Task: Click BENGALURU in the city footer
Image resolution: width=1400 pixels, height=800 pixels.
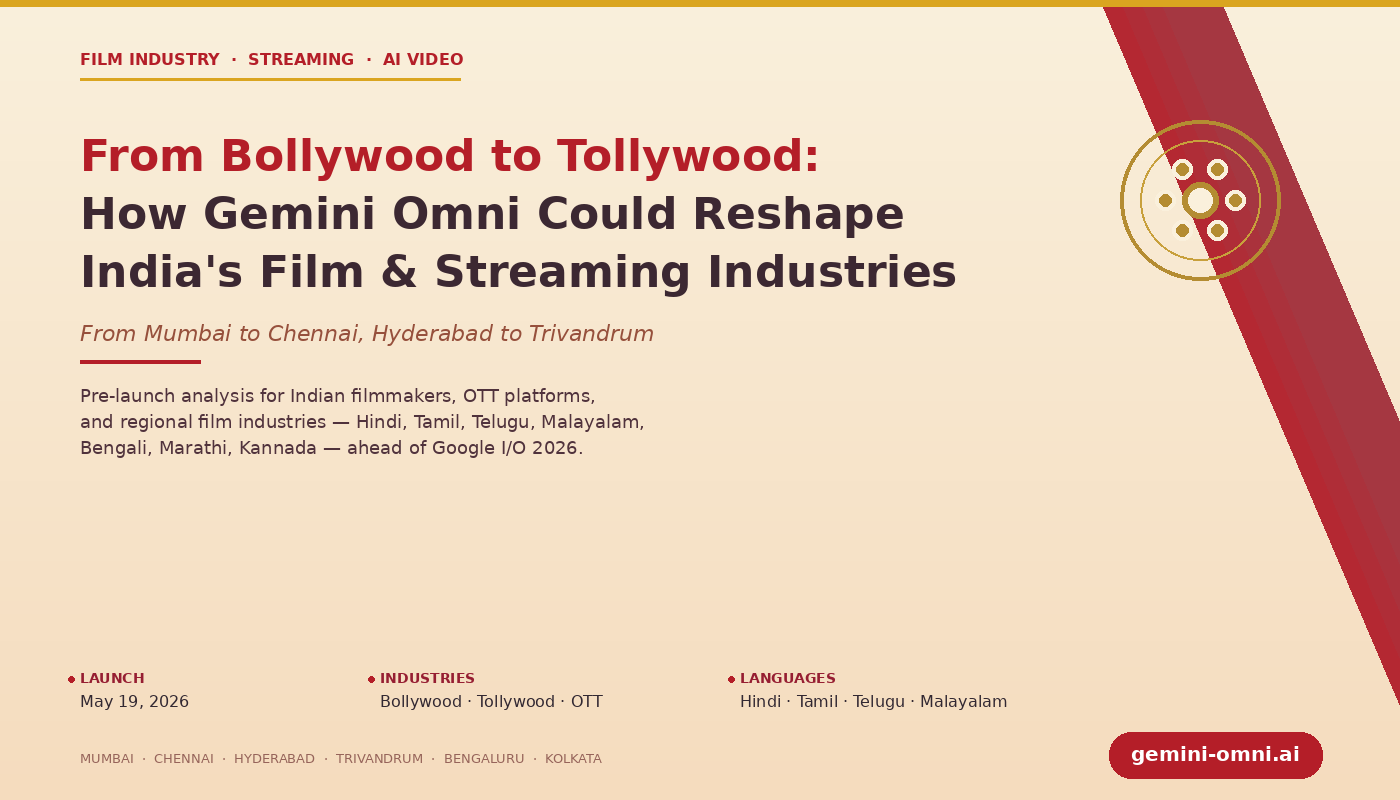Action: pos(484,759)
